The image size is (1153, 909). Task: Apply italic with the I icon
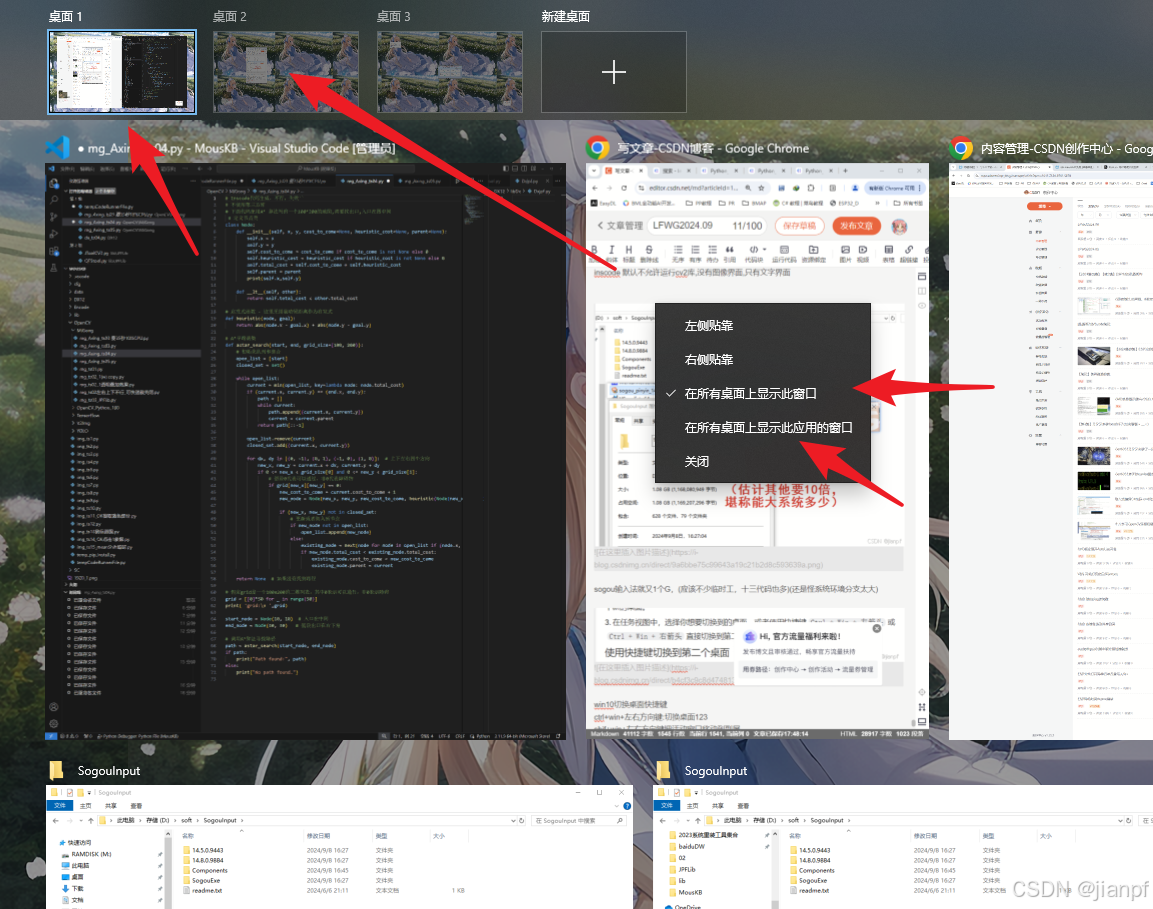612,252
